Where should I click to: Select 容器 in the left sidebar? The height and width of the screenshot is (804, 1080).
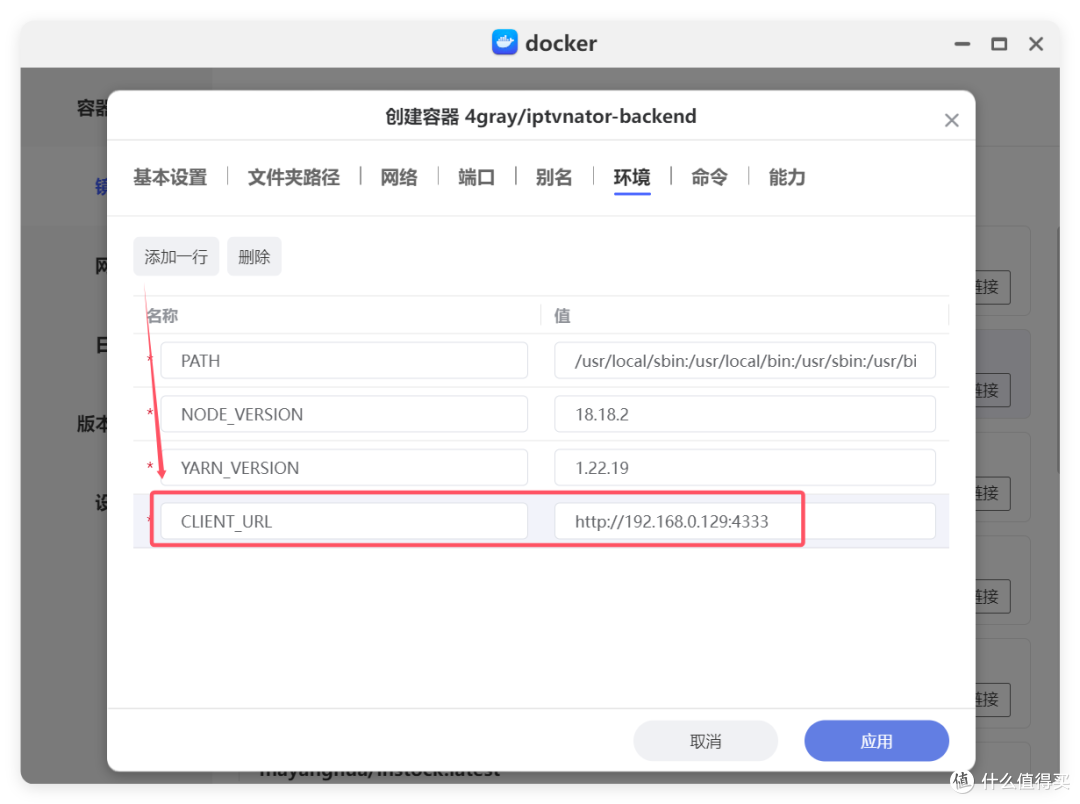pos(90,107)
